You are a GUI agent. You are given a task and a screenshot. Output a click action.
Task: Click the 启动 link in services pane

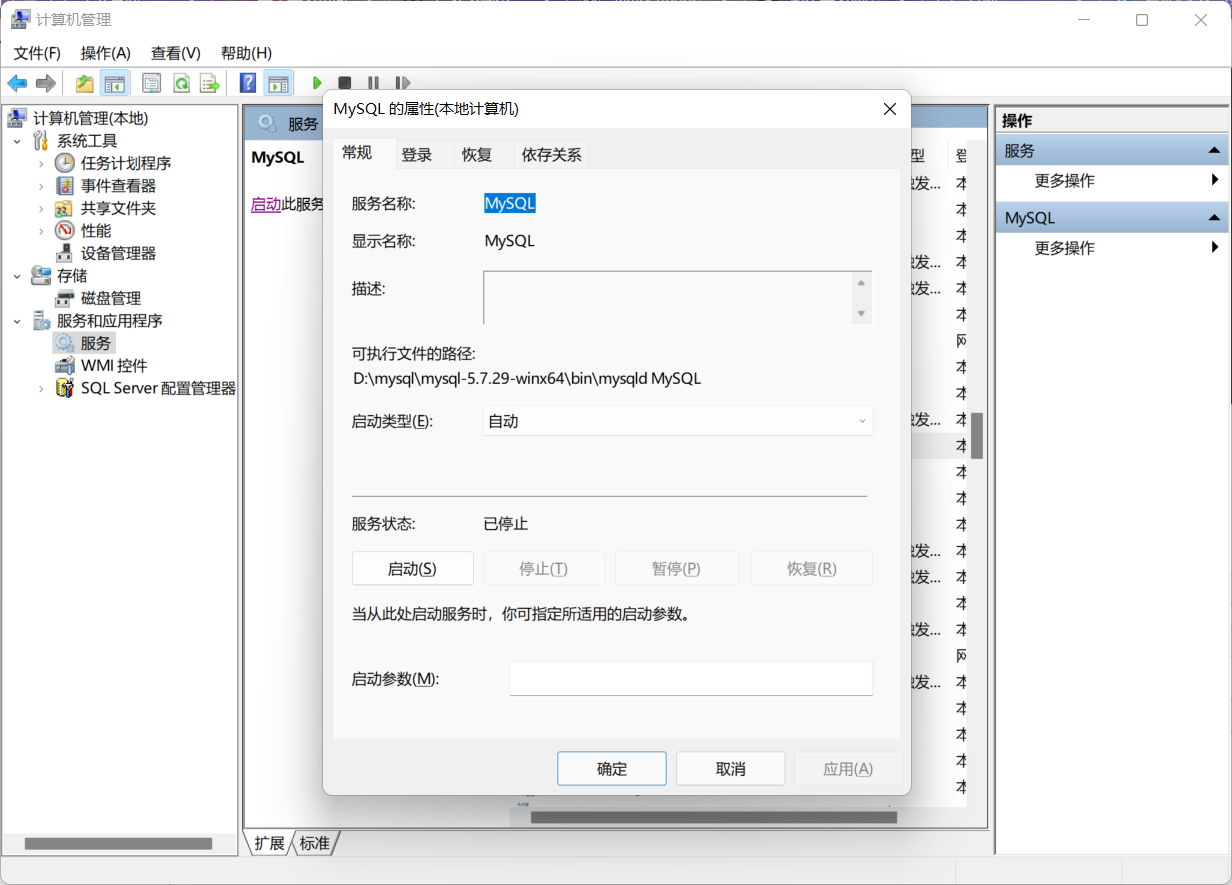click(x=266, y=203)
